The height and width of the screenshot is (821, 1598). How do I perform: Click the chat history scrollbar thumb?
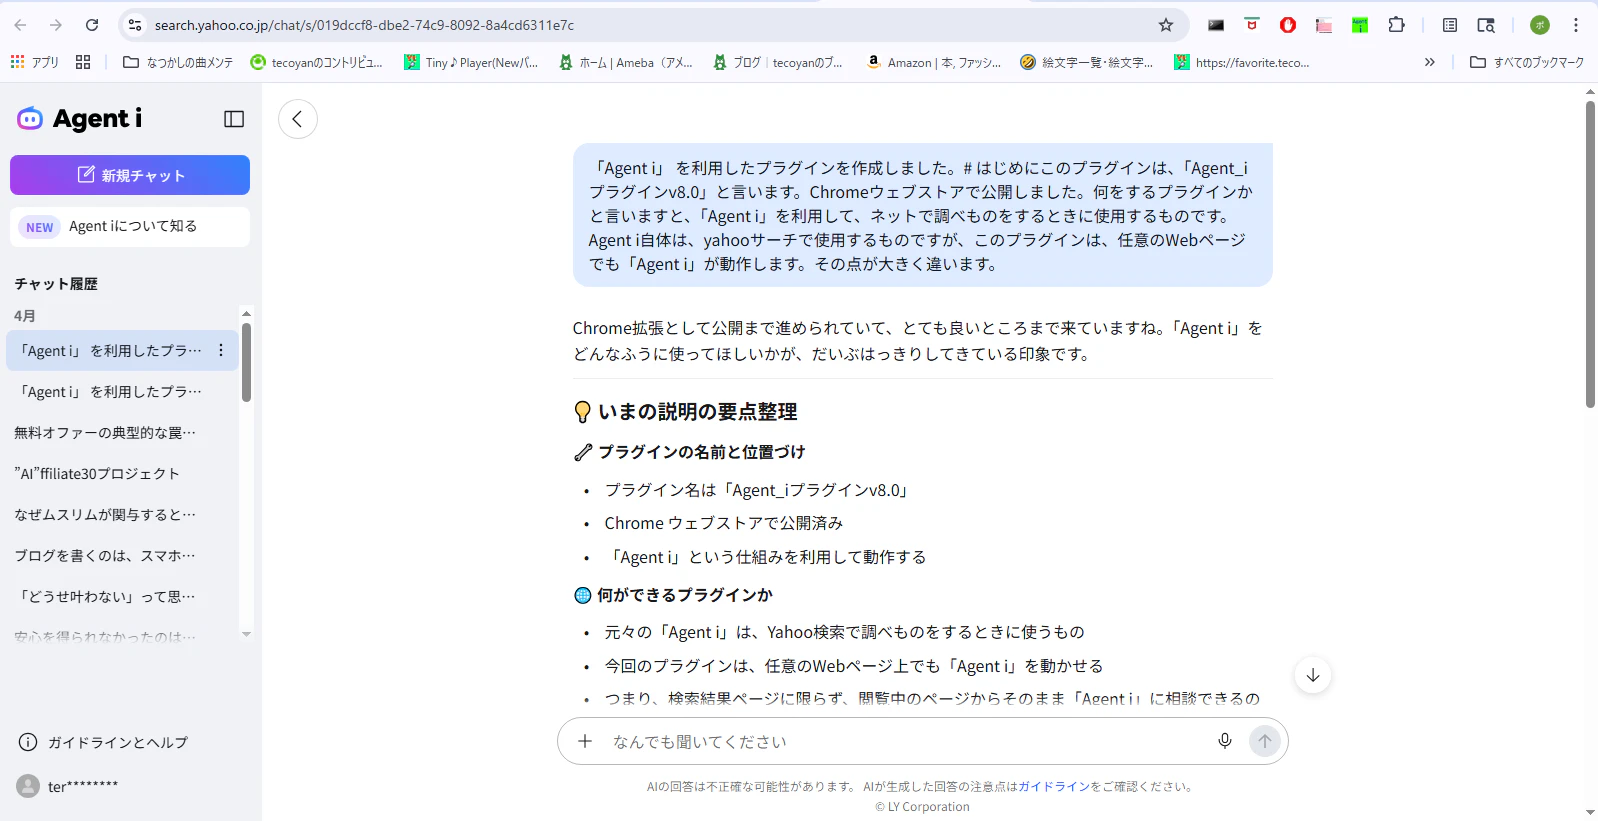click(x=246, y=362)
